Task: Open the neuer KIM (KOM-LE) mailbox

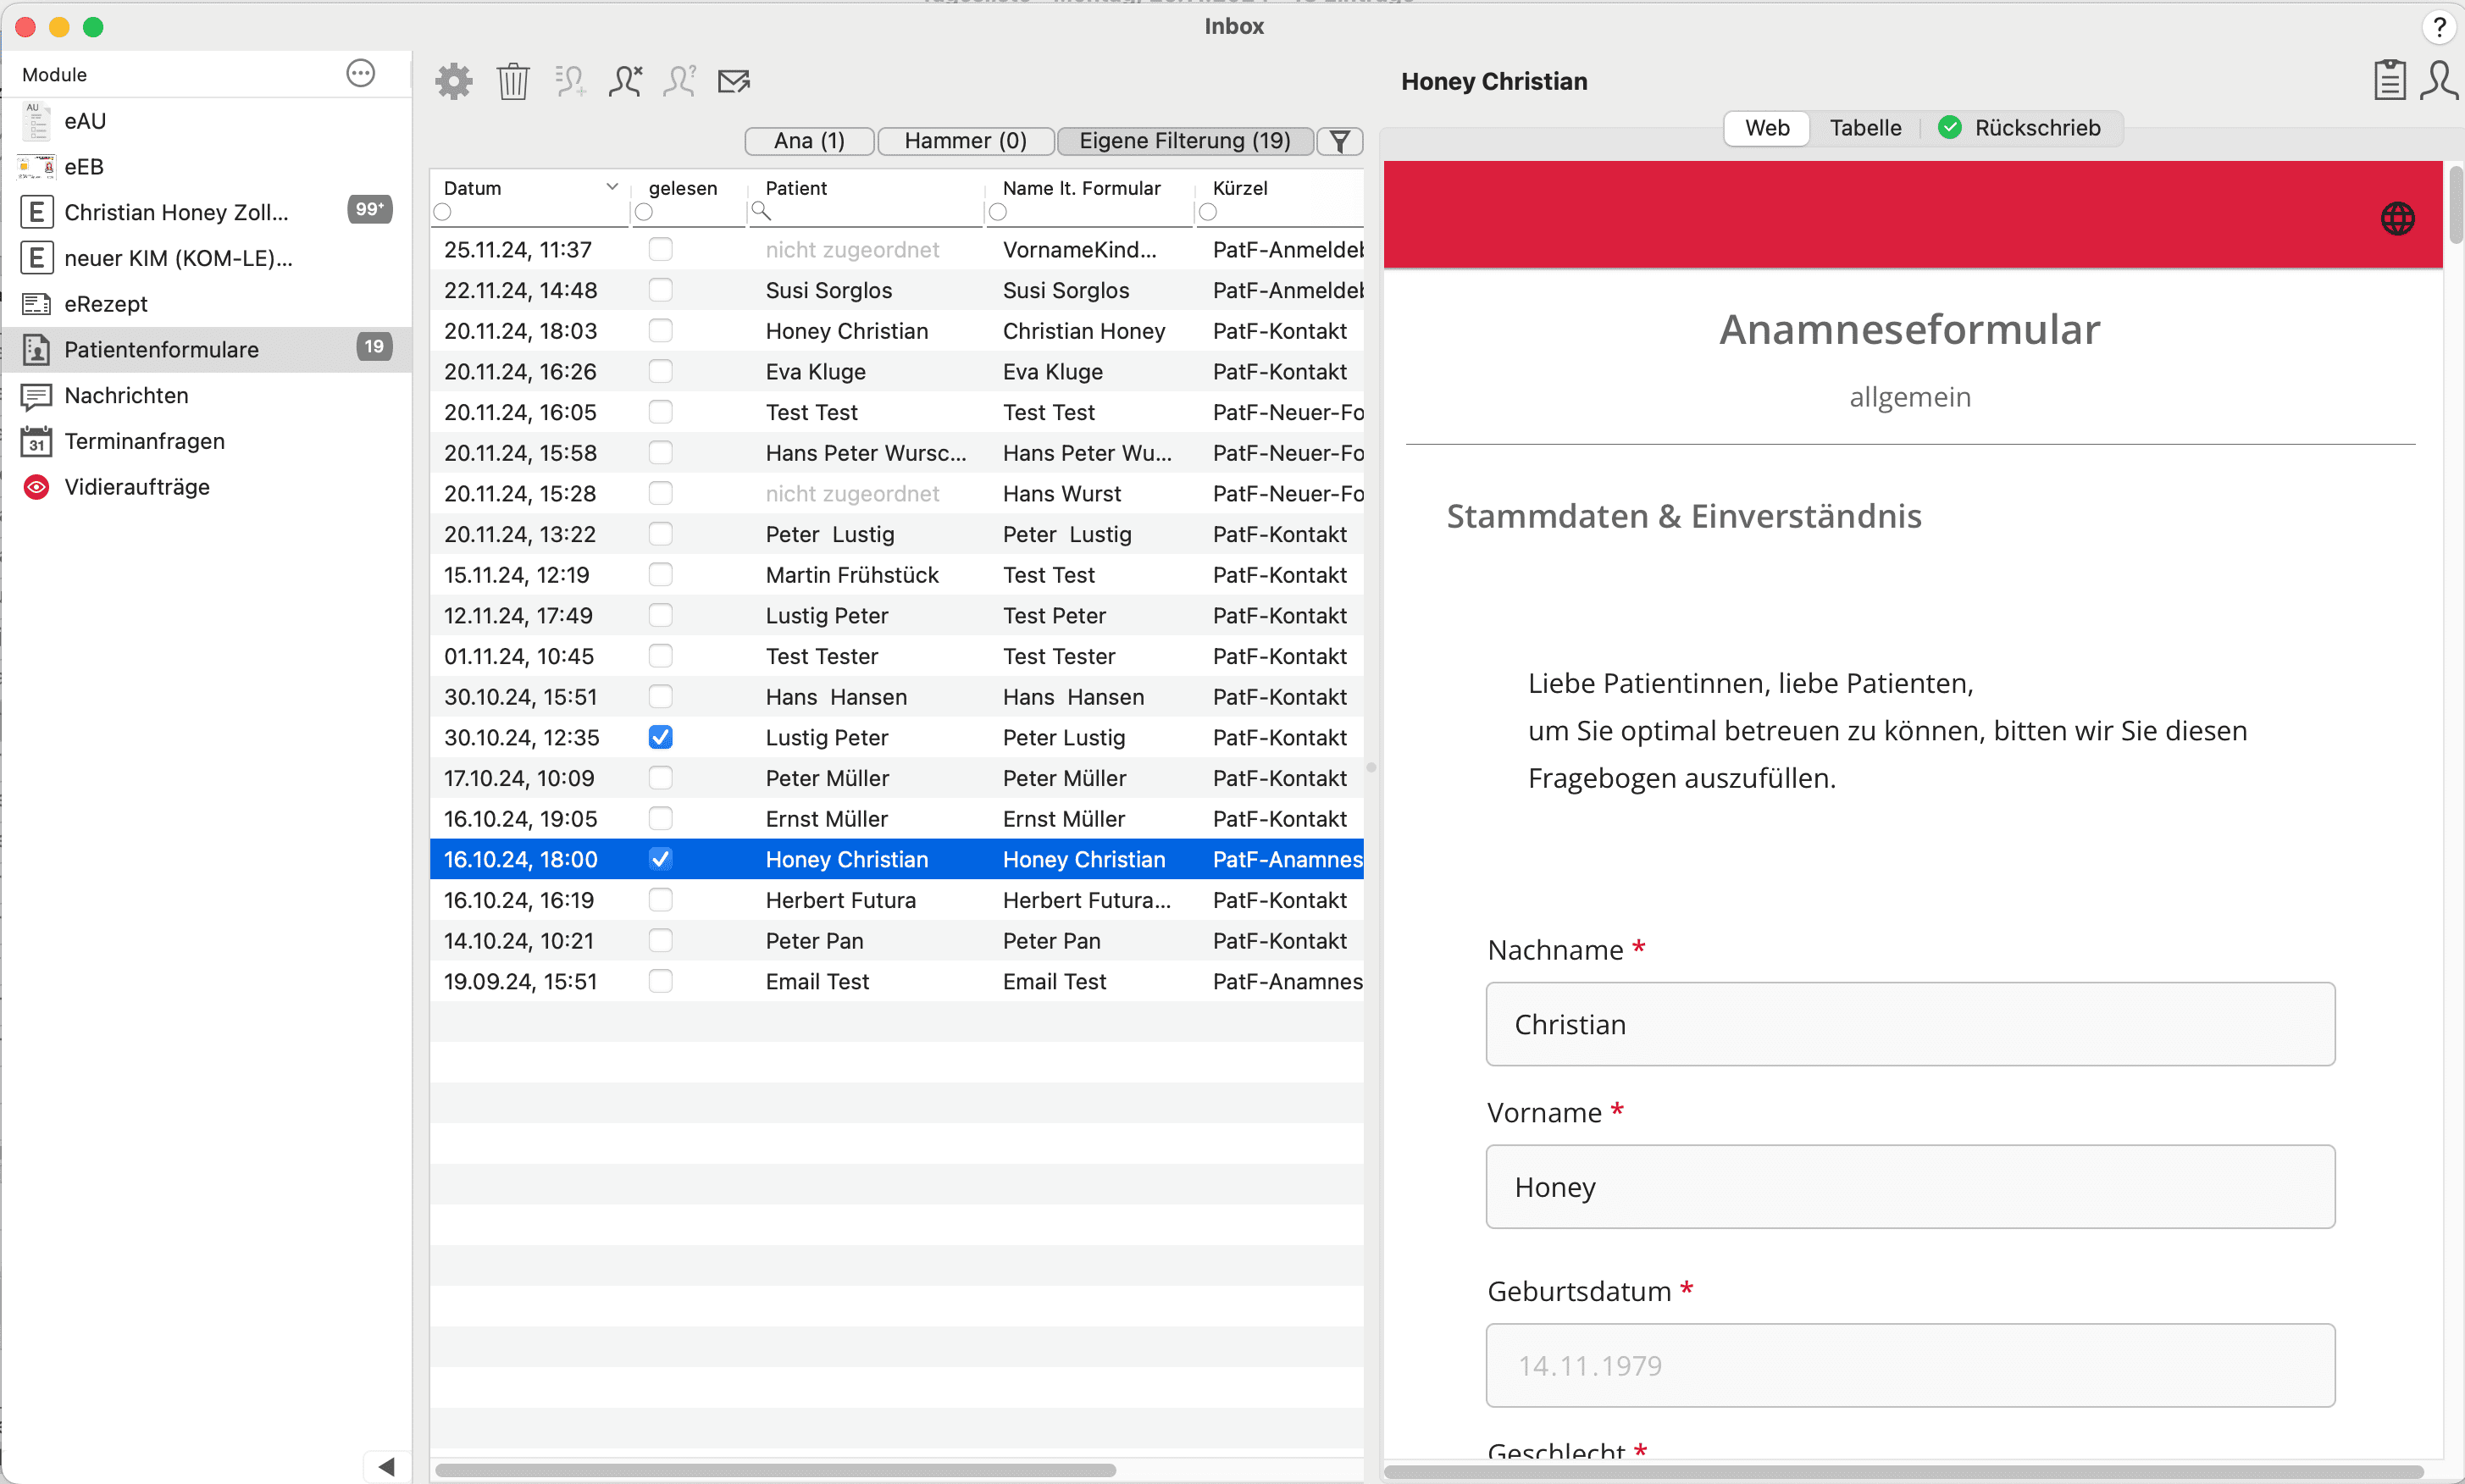Action: click(x=207, y=258)
